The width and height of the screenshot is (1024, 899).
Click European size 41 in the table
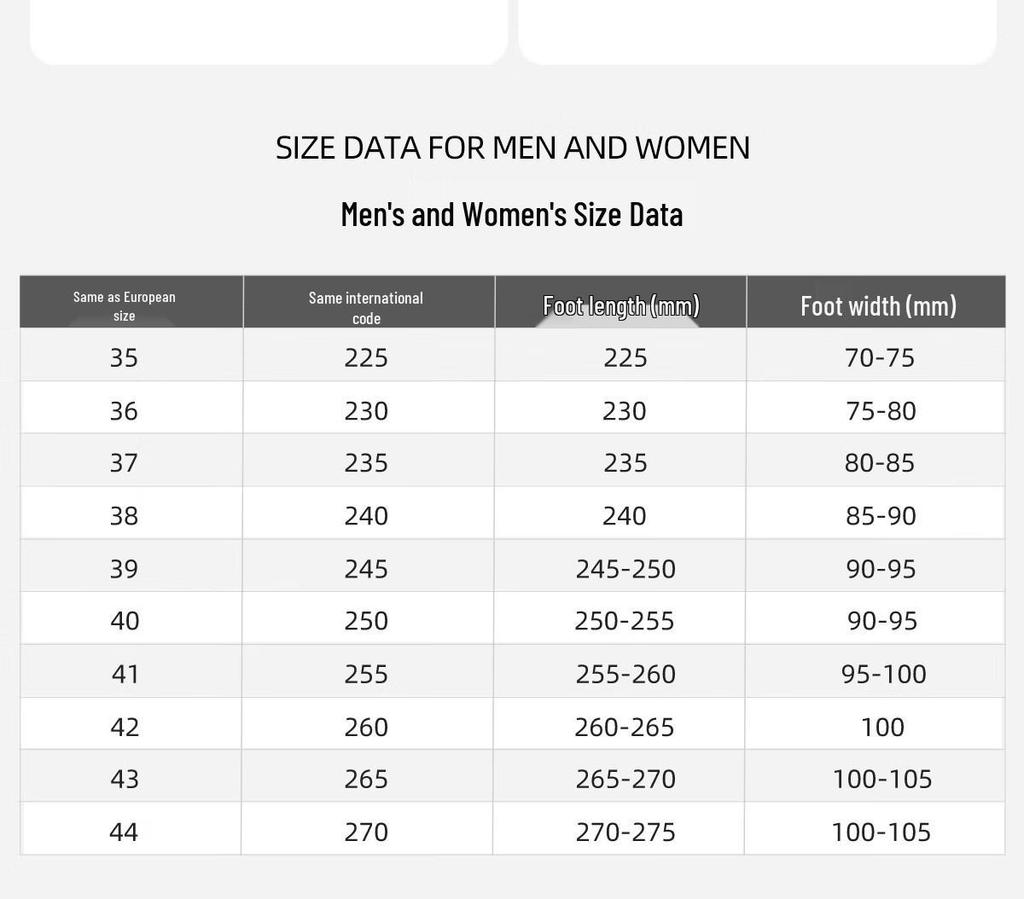[x=125, y=674]
